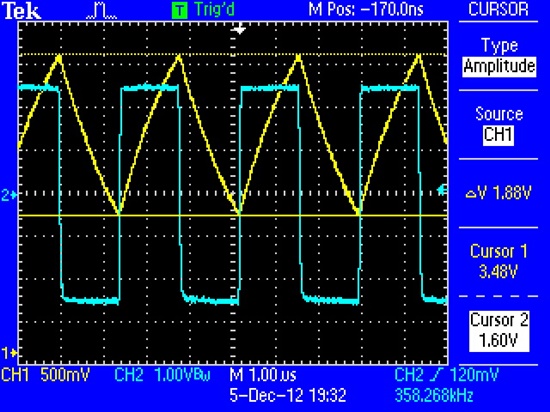Click the M 1.00us timebase readout
This screenshot has width=550, height=412.
click(263, 375)
